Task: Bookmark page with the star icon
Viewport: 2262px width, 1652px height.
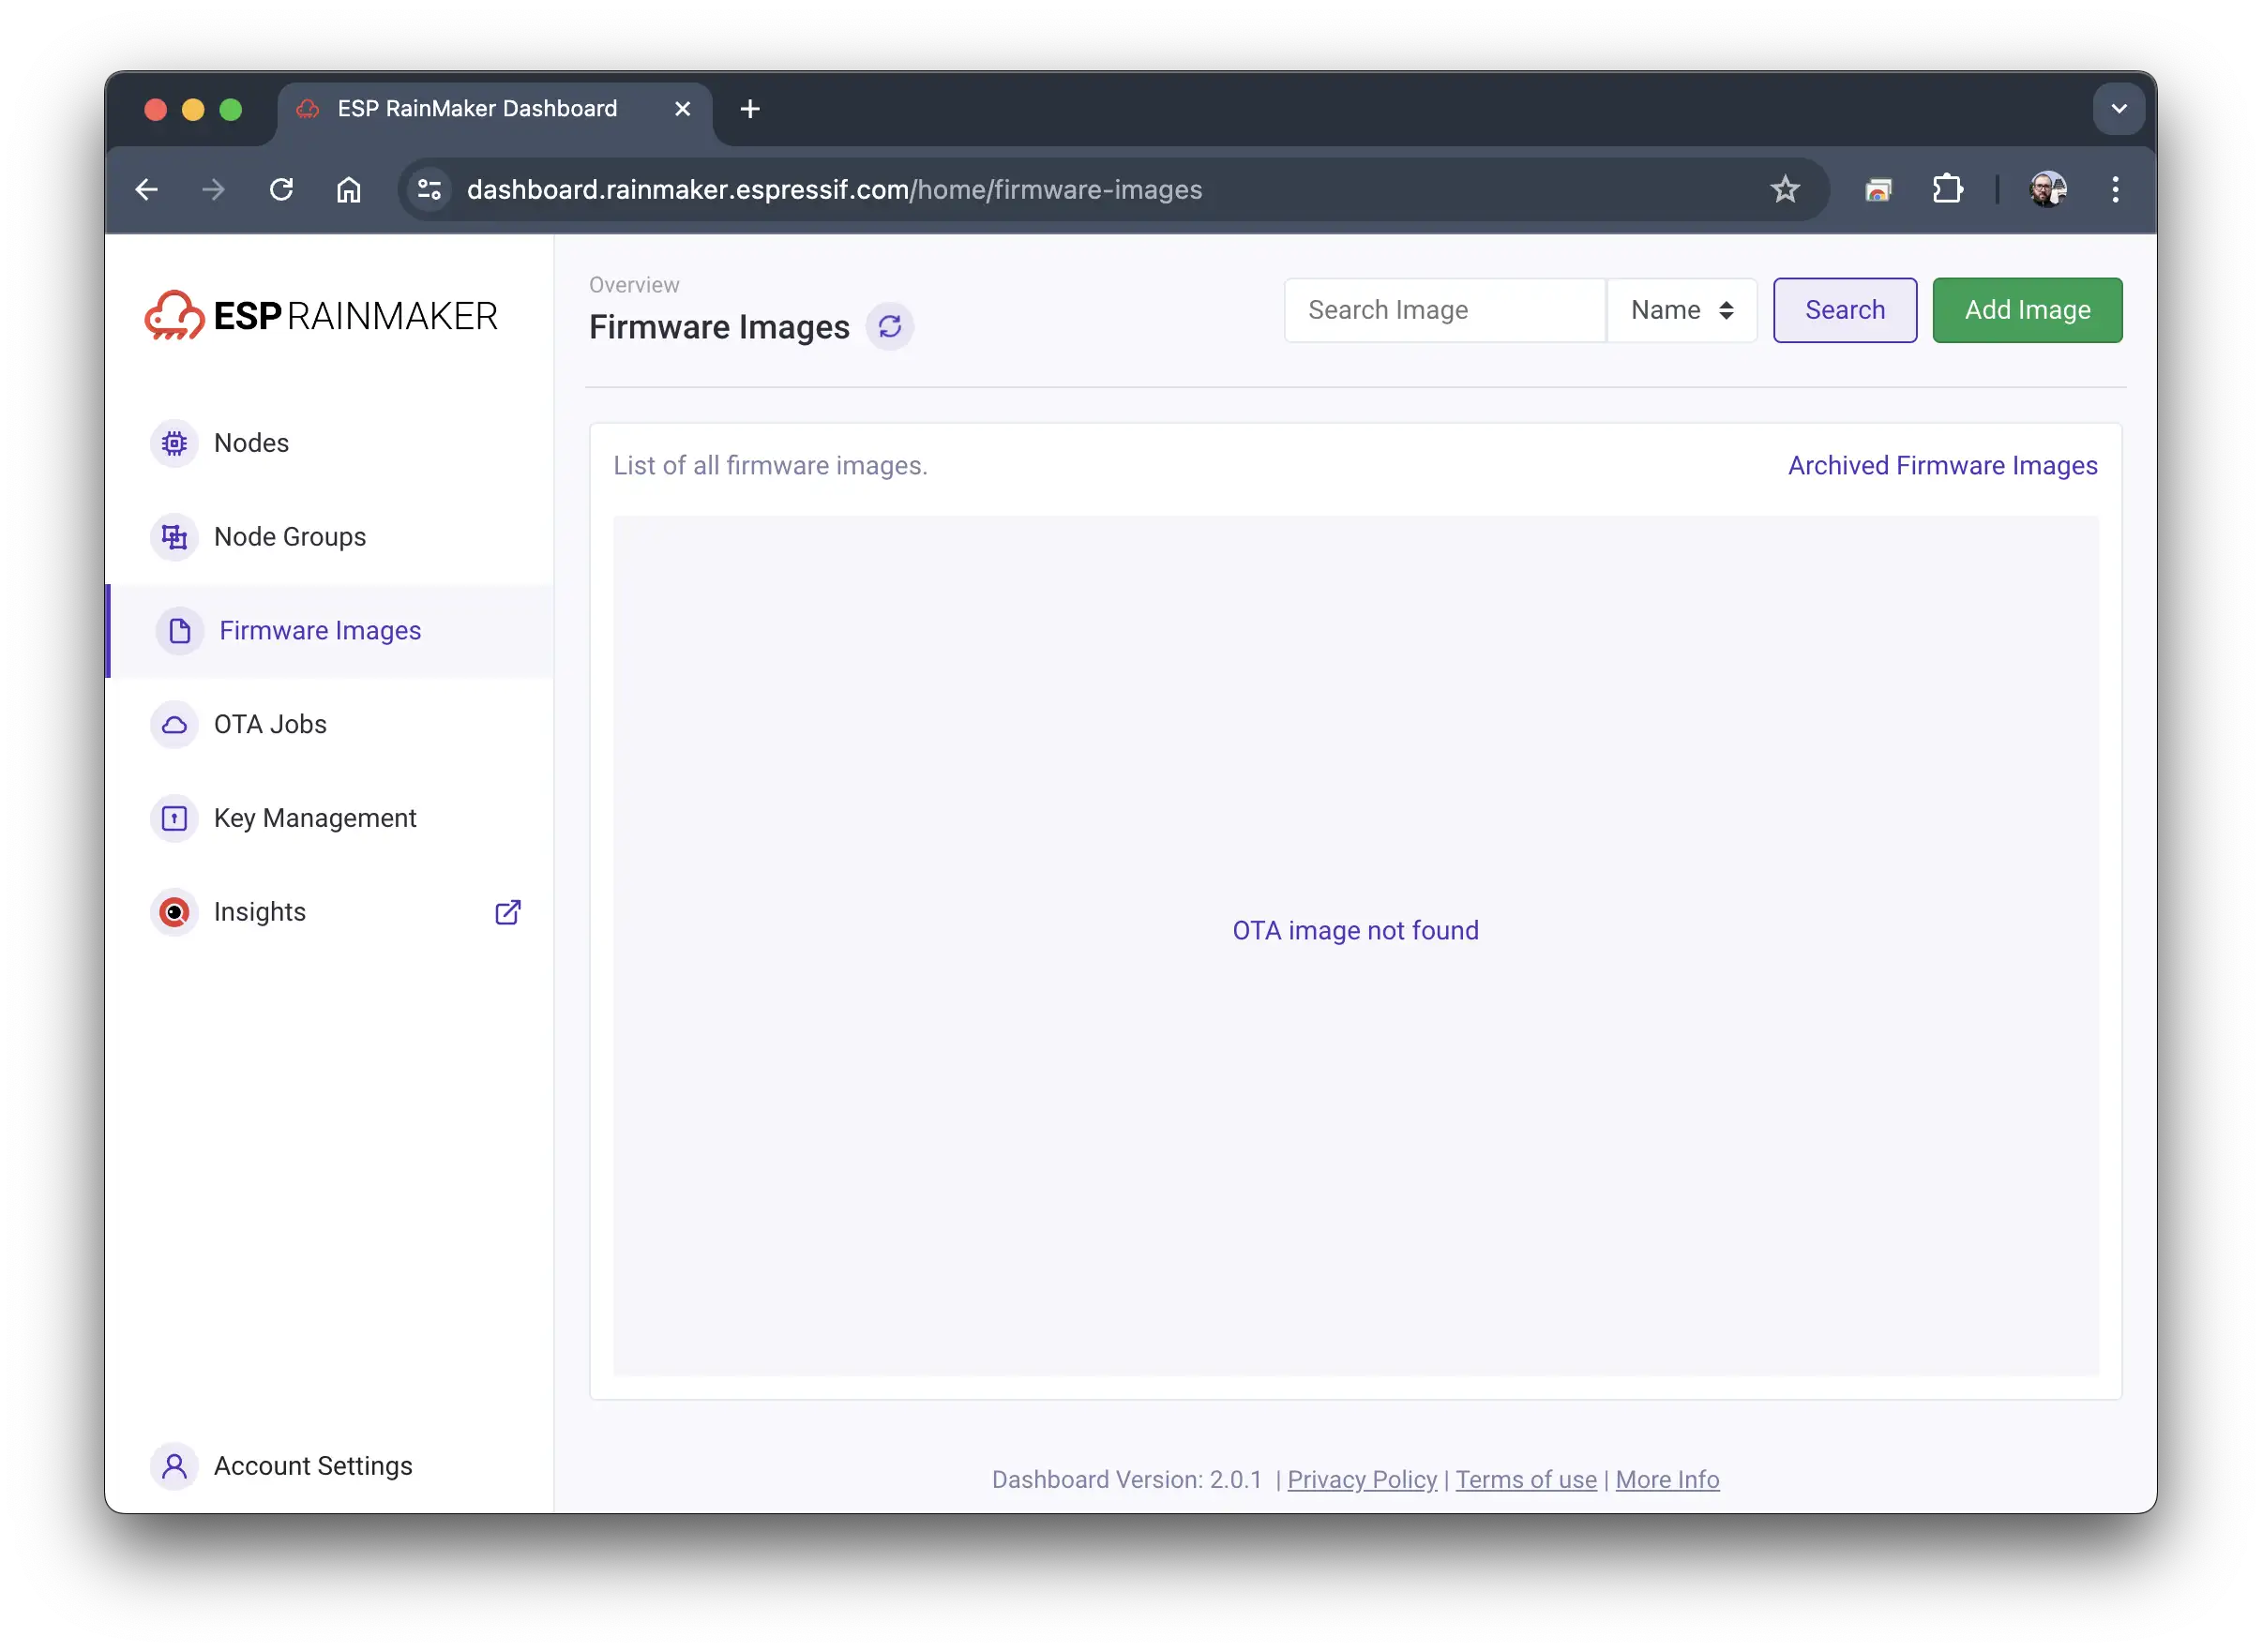Action: (x=1785, y=189)
